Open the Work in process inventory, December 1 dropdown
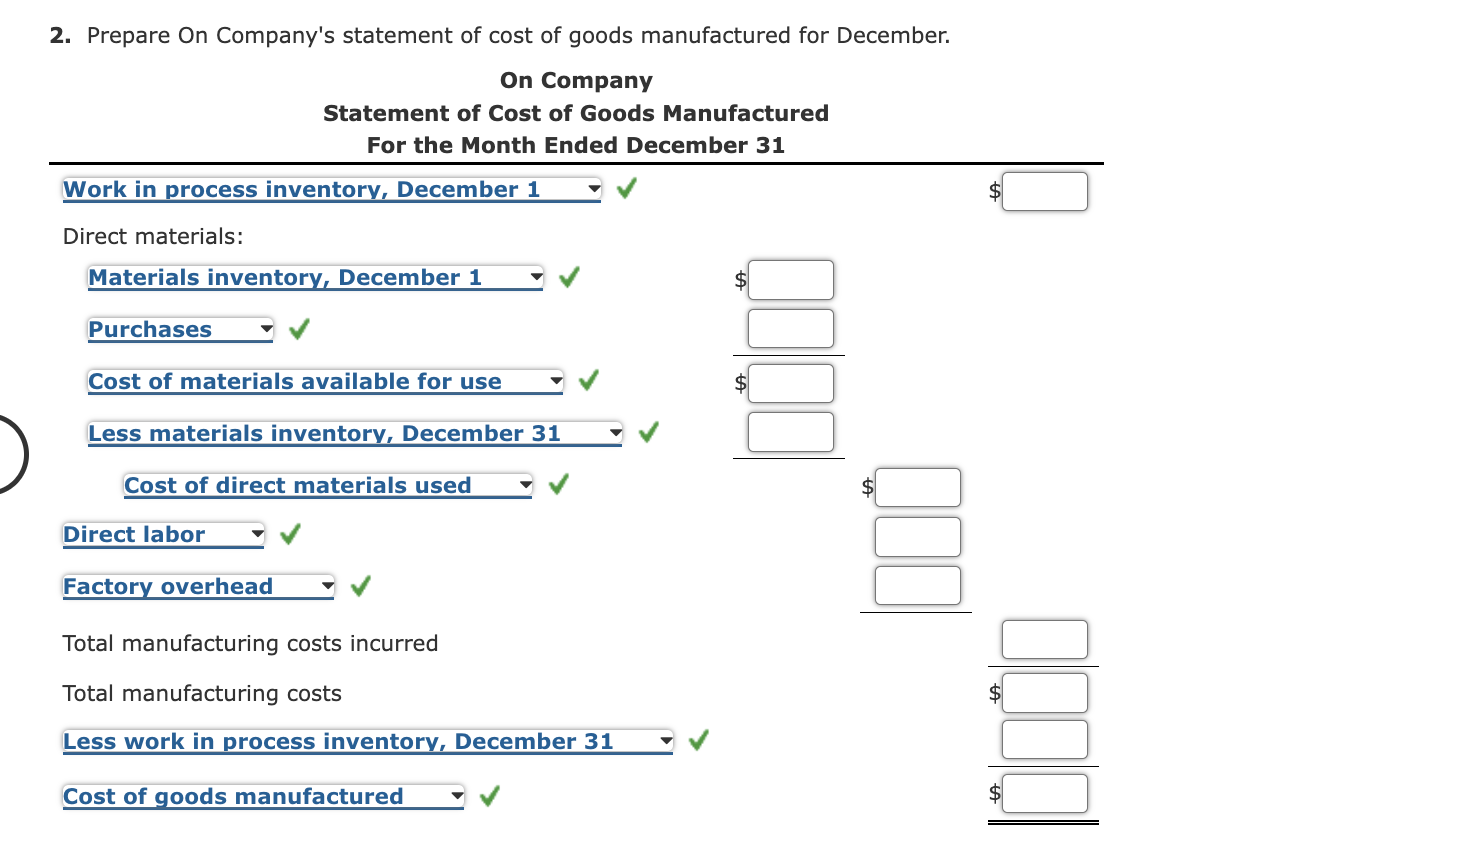Viewport: 1480px width, 844px height. 592,188
